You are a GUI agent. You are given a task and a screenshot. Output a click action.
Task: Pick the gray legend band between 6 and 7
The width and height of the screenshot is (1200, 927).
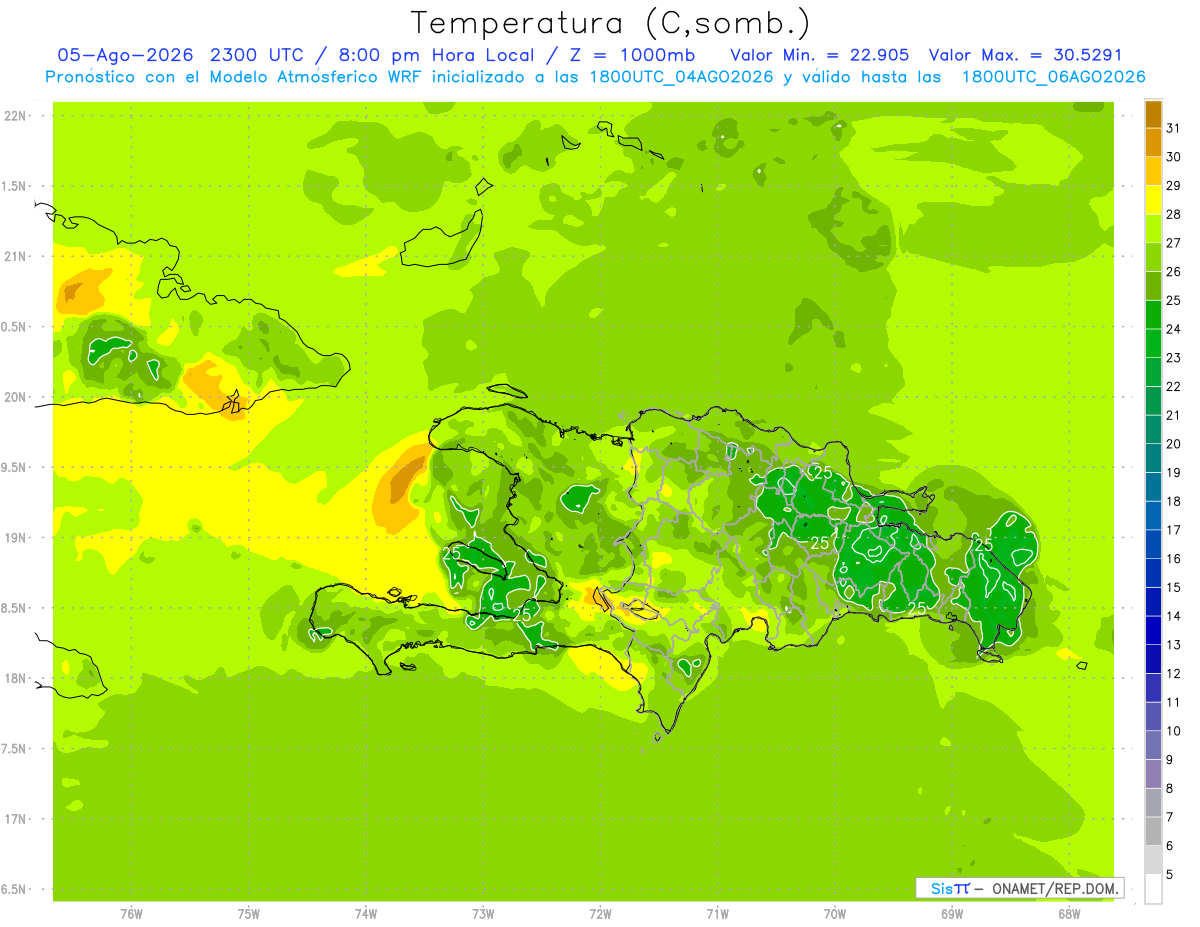1153,831
